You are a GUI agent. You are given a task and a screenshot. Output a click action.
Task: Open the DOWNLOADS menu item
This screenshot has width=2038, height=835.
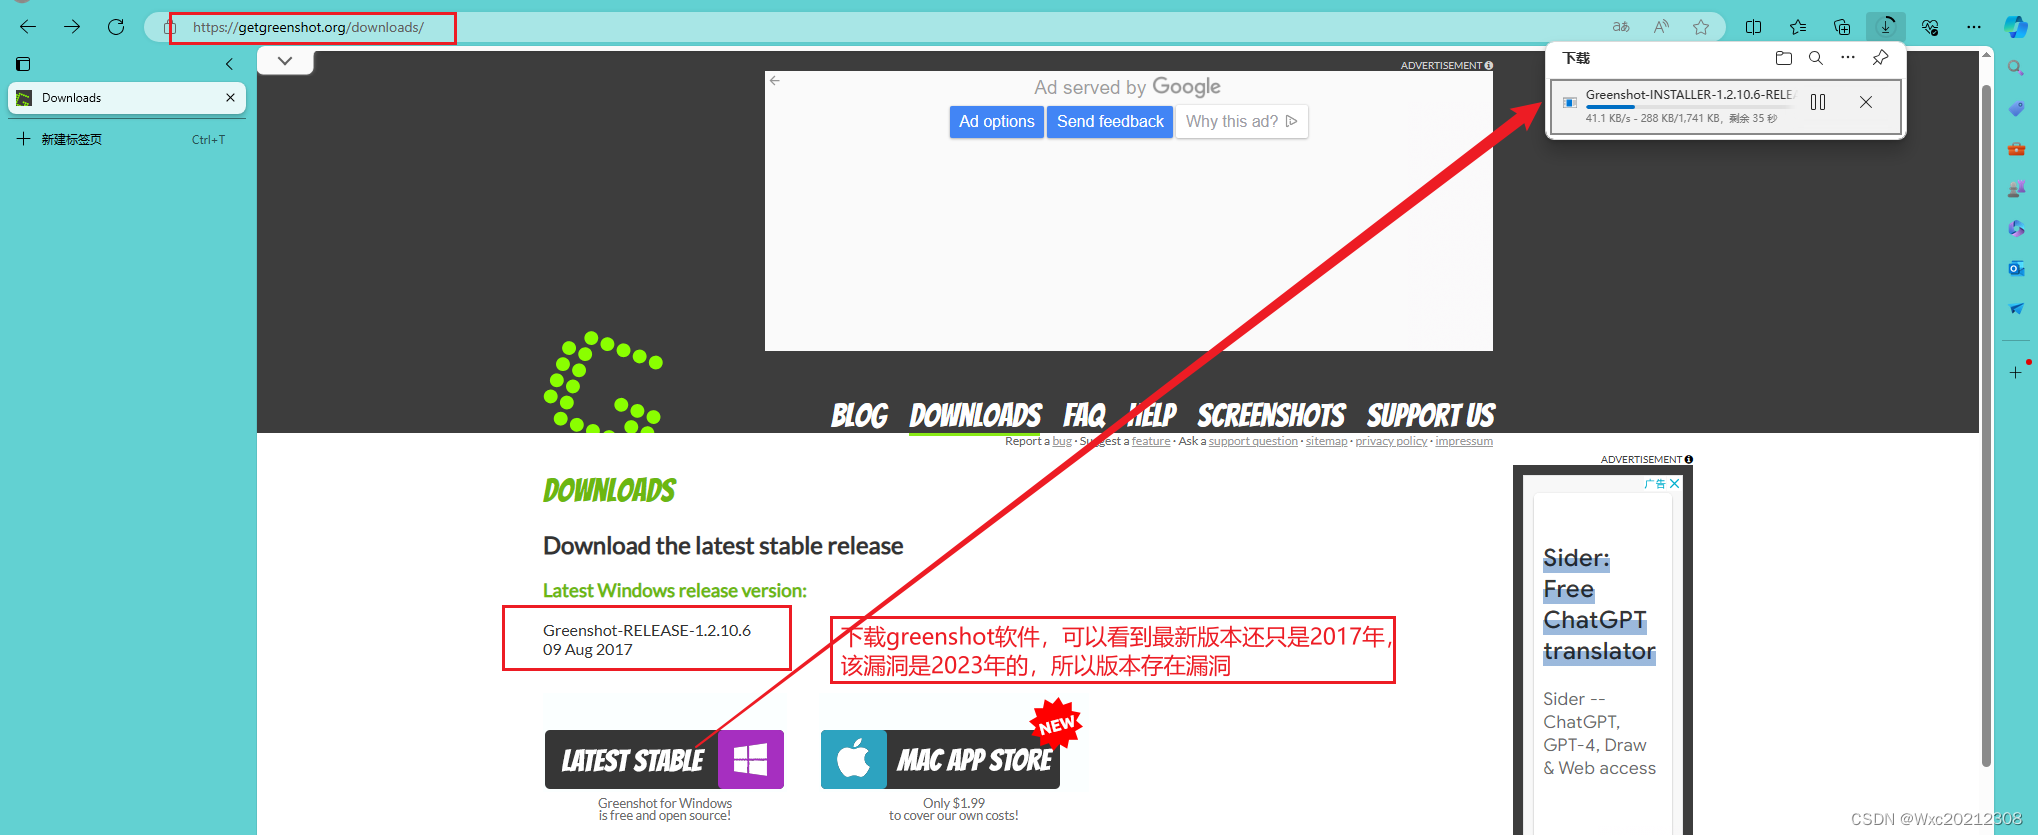click(x=975, y=415)
